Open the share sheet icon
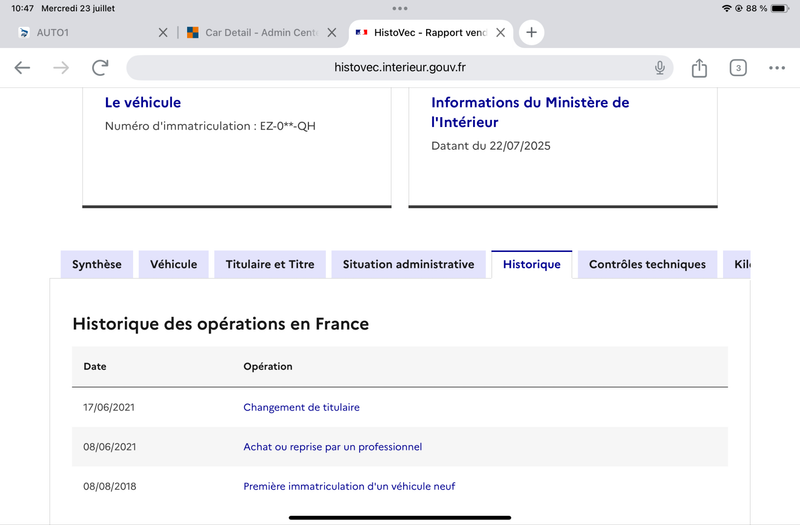Image resolution: width=800 pixels, height=525 pixels. click(x=699, y=68)
